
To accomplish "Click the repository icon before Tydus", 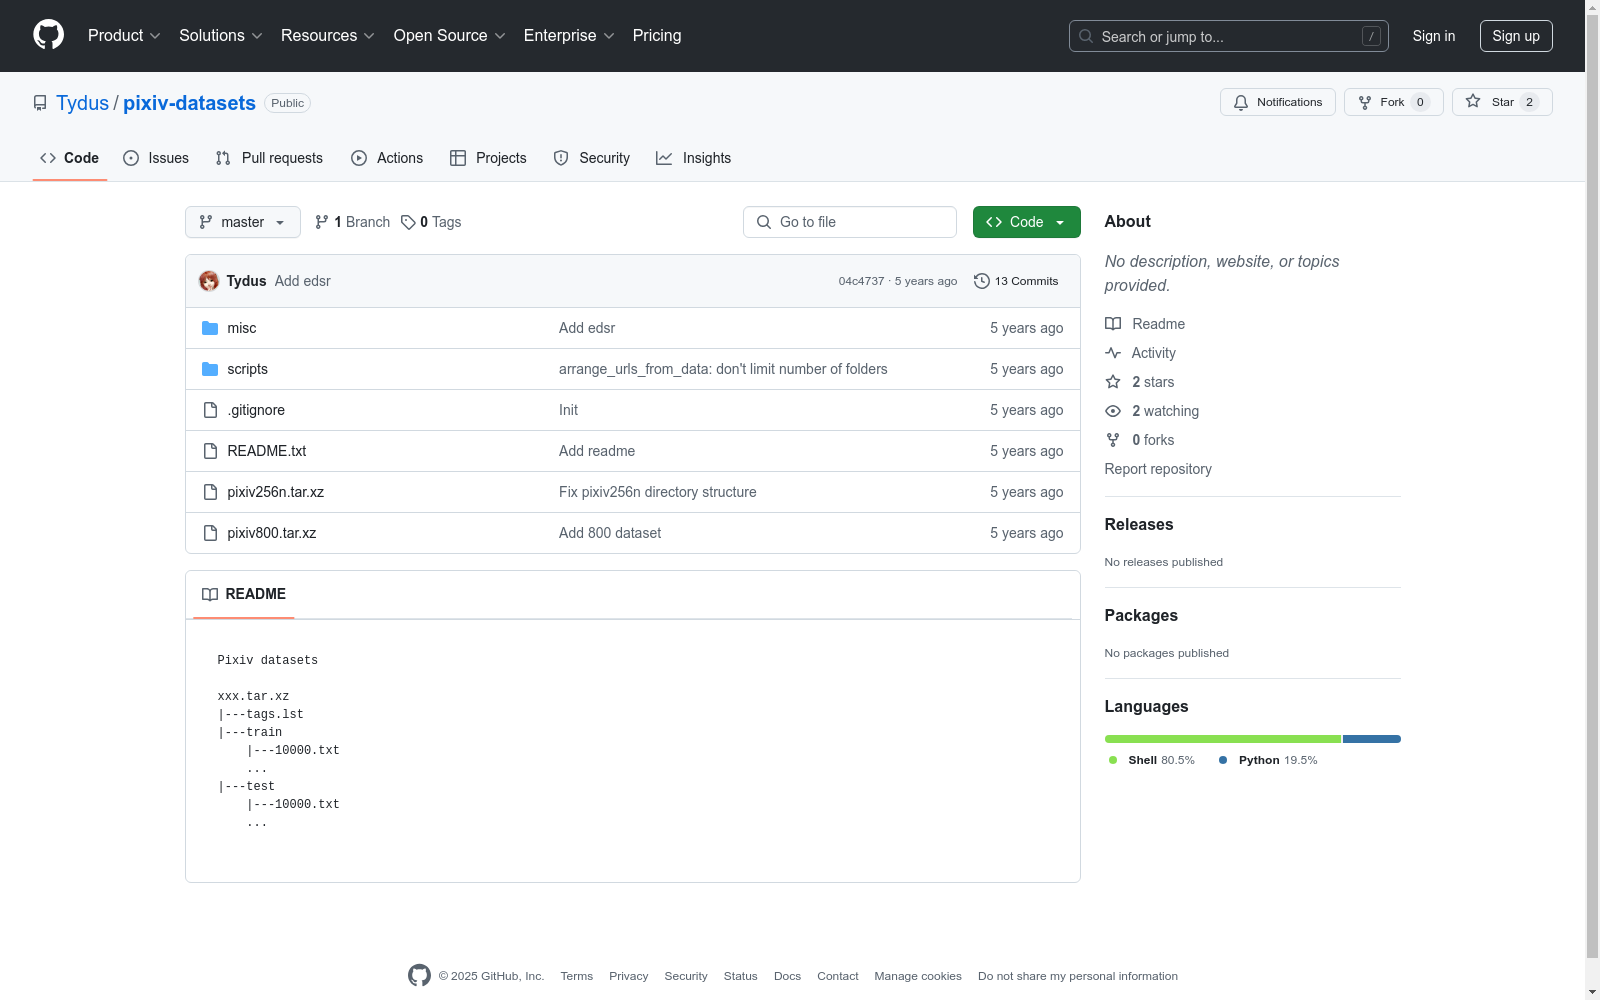I will 40,103.
